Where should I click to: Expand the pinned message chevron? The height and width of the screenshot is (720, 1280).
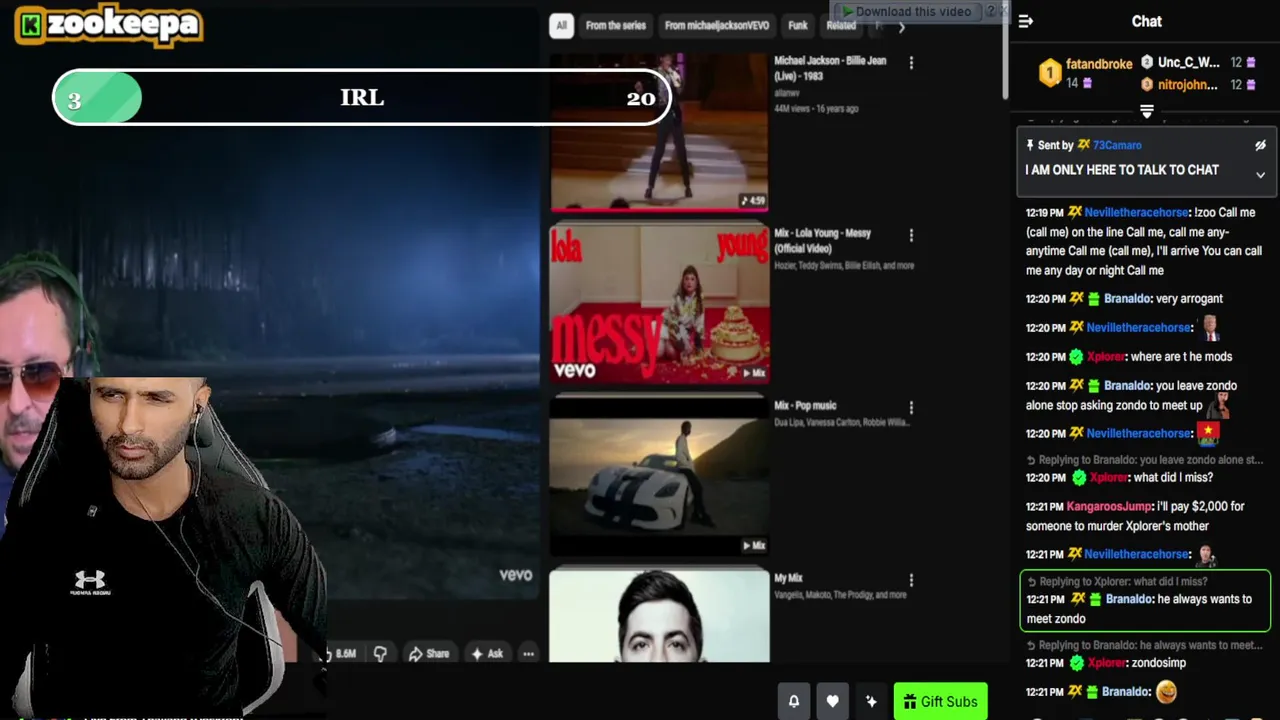1260,175
